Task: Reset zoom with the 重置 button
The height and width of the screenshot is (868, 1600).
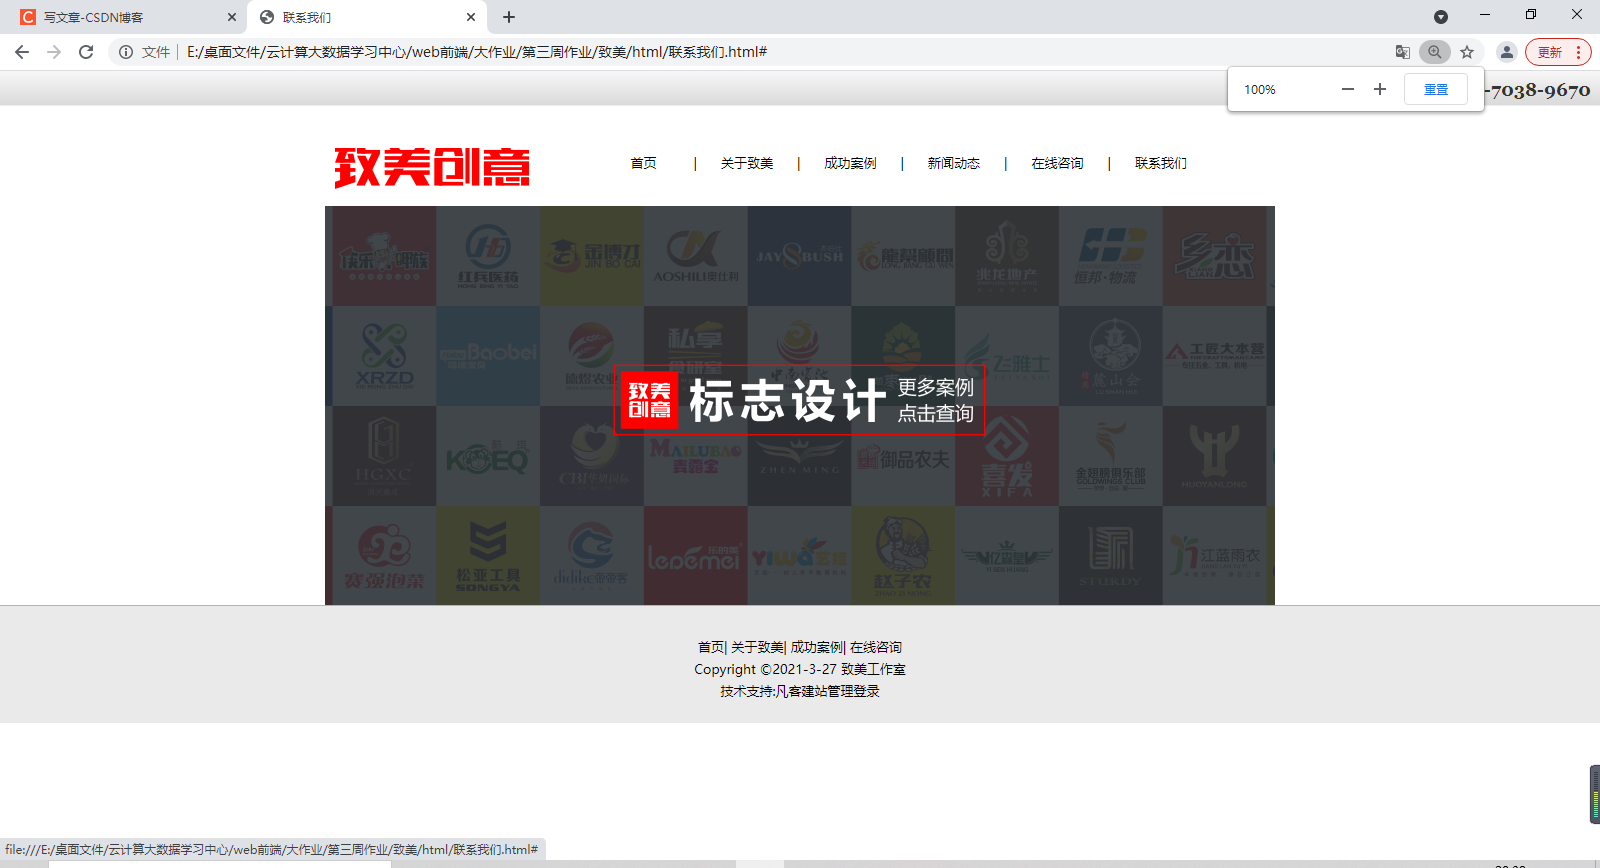Action: pos(1436,89)
